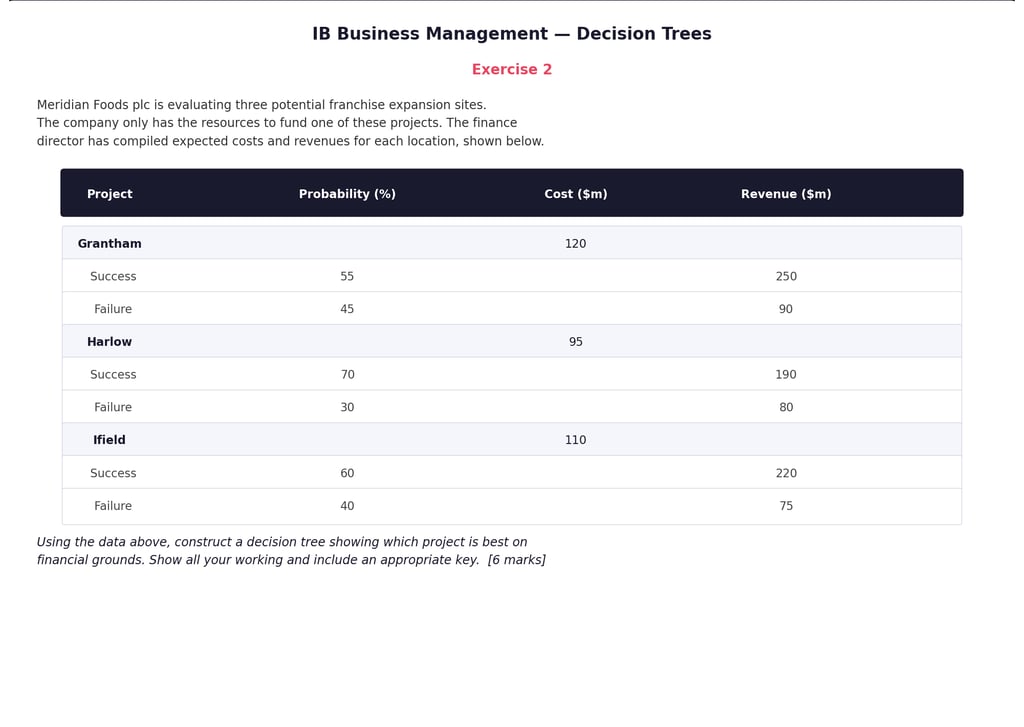Click Harlow's cost value 95

575,342
